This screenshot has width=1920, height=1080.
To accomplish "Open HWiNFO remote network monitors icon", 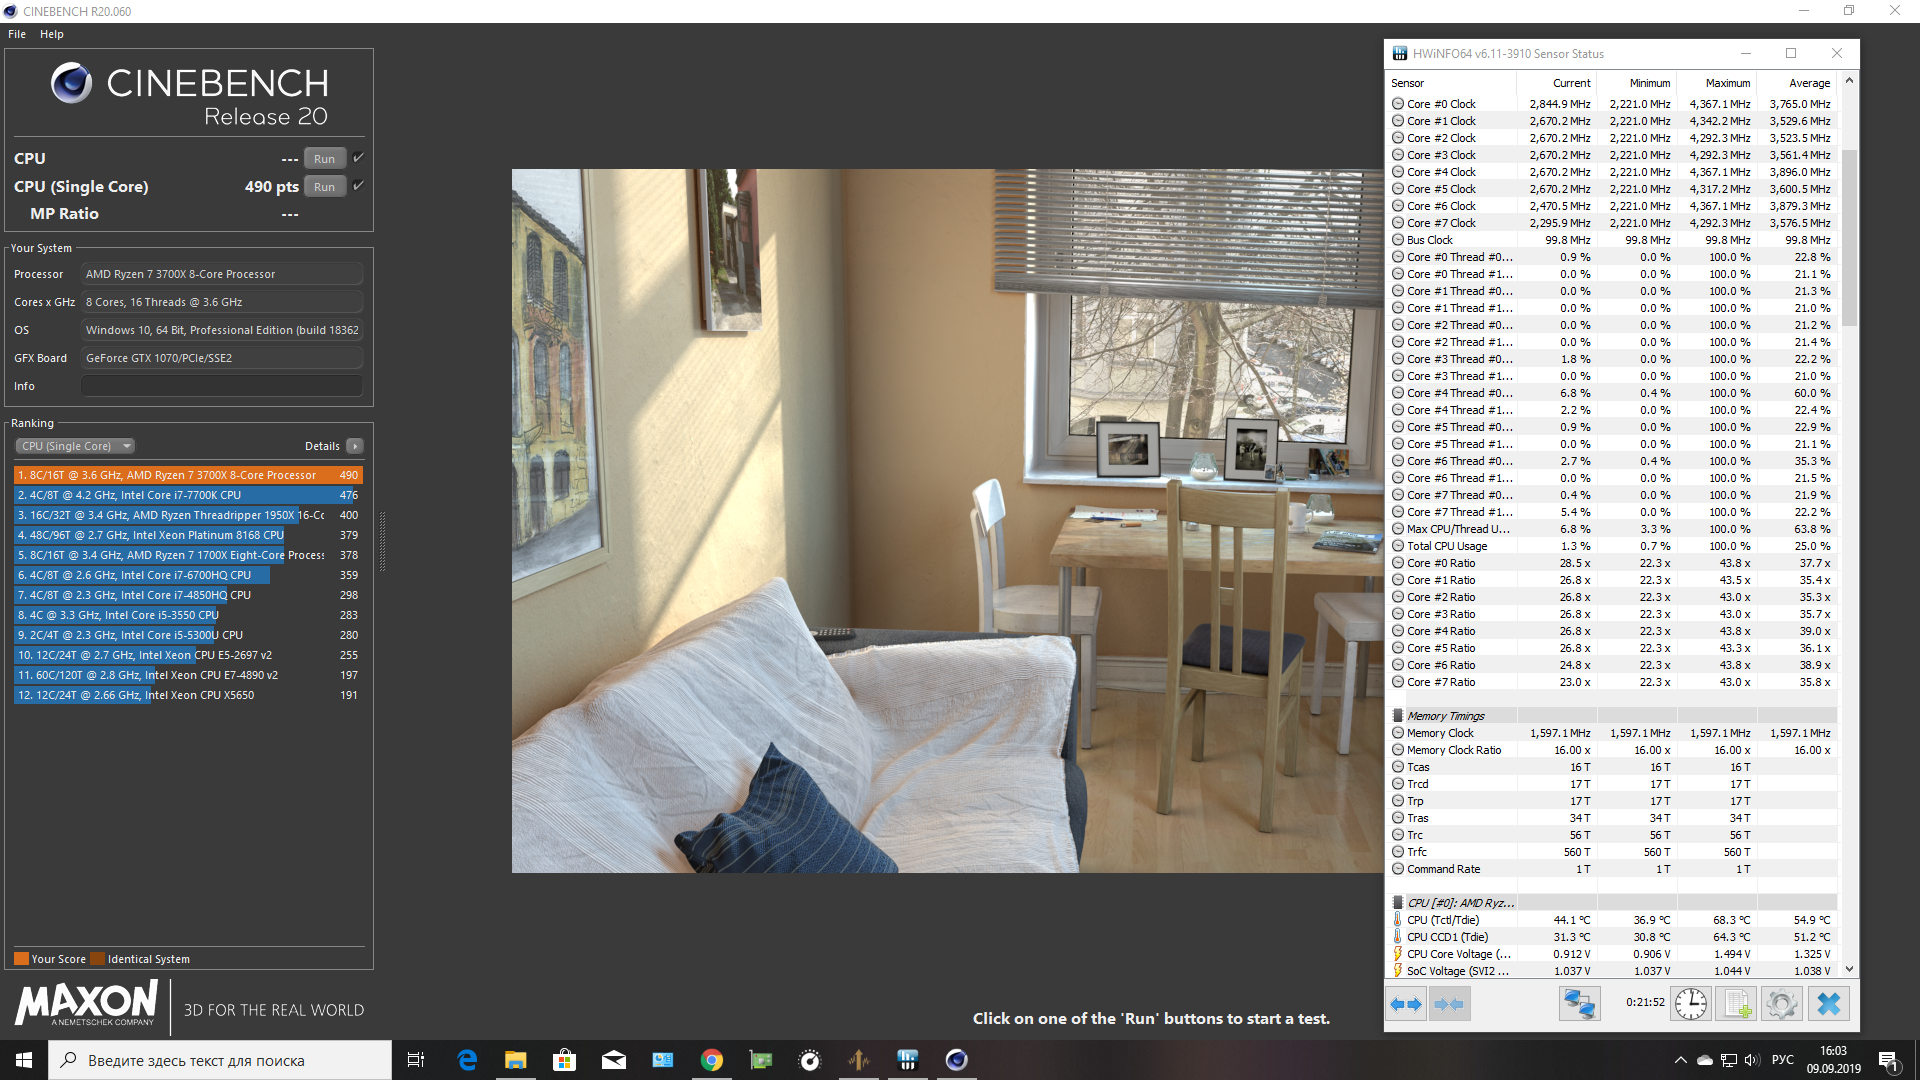I will click(1579, 1004).
